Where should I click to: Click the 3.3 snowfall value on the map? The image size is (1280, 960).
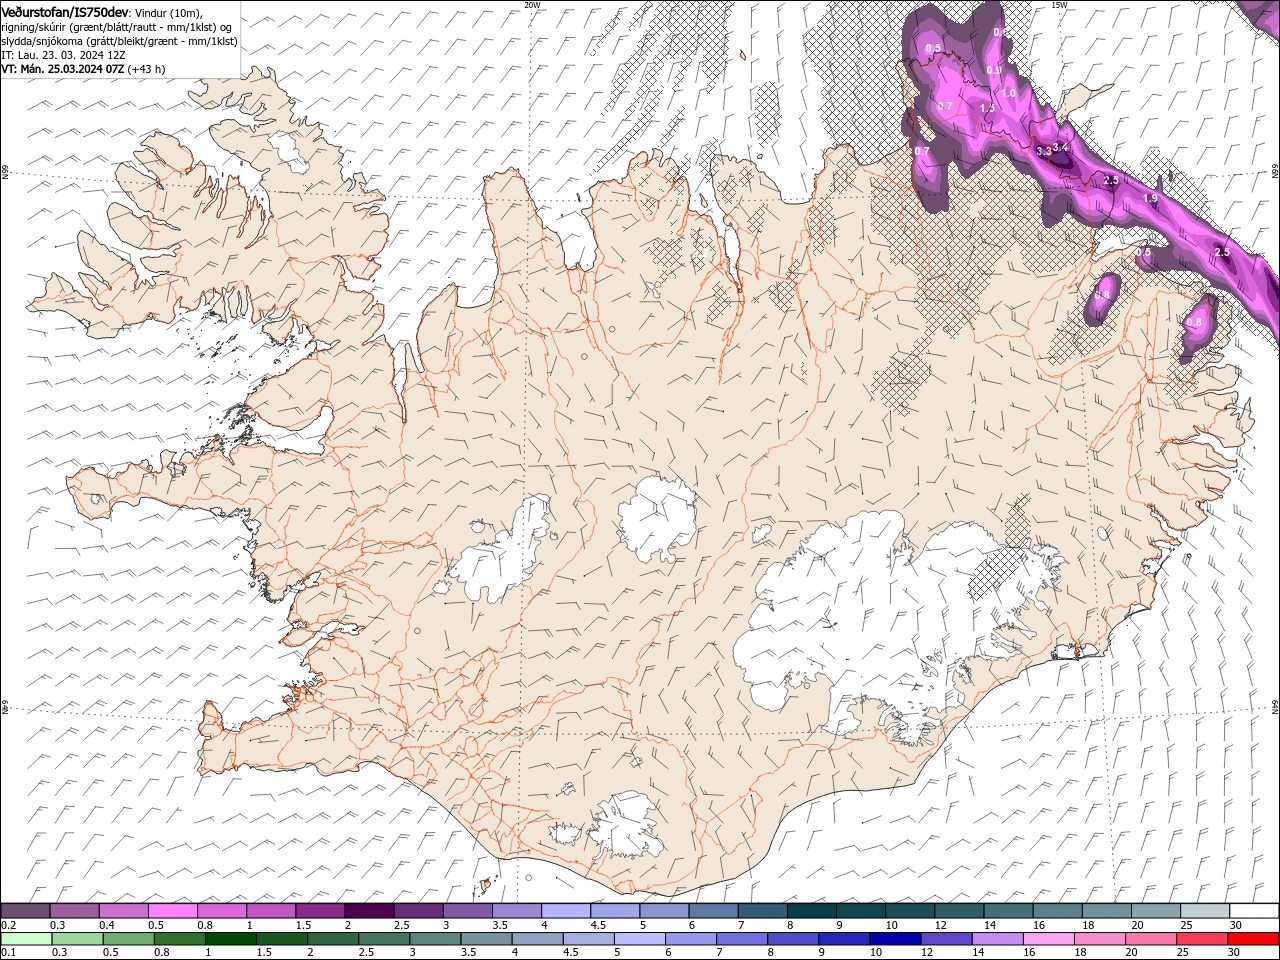[x=1043, y=151]
